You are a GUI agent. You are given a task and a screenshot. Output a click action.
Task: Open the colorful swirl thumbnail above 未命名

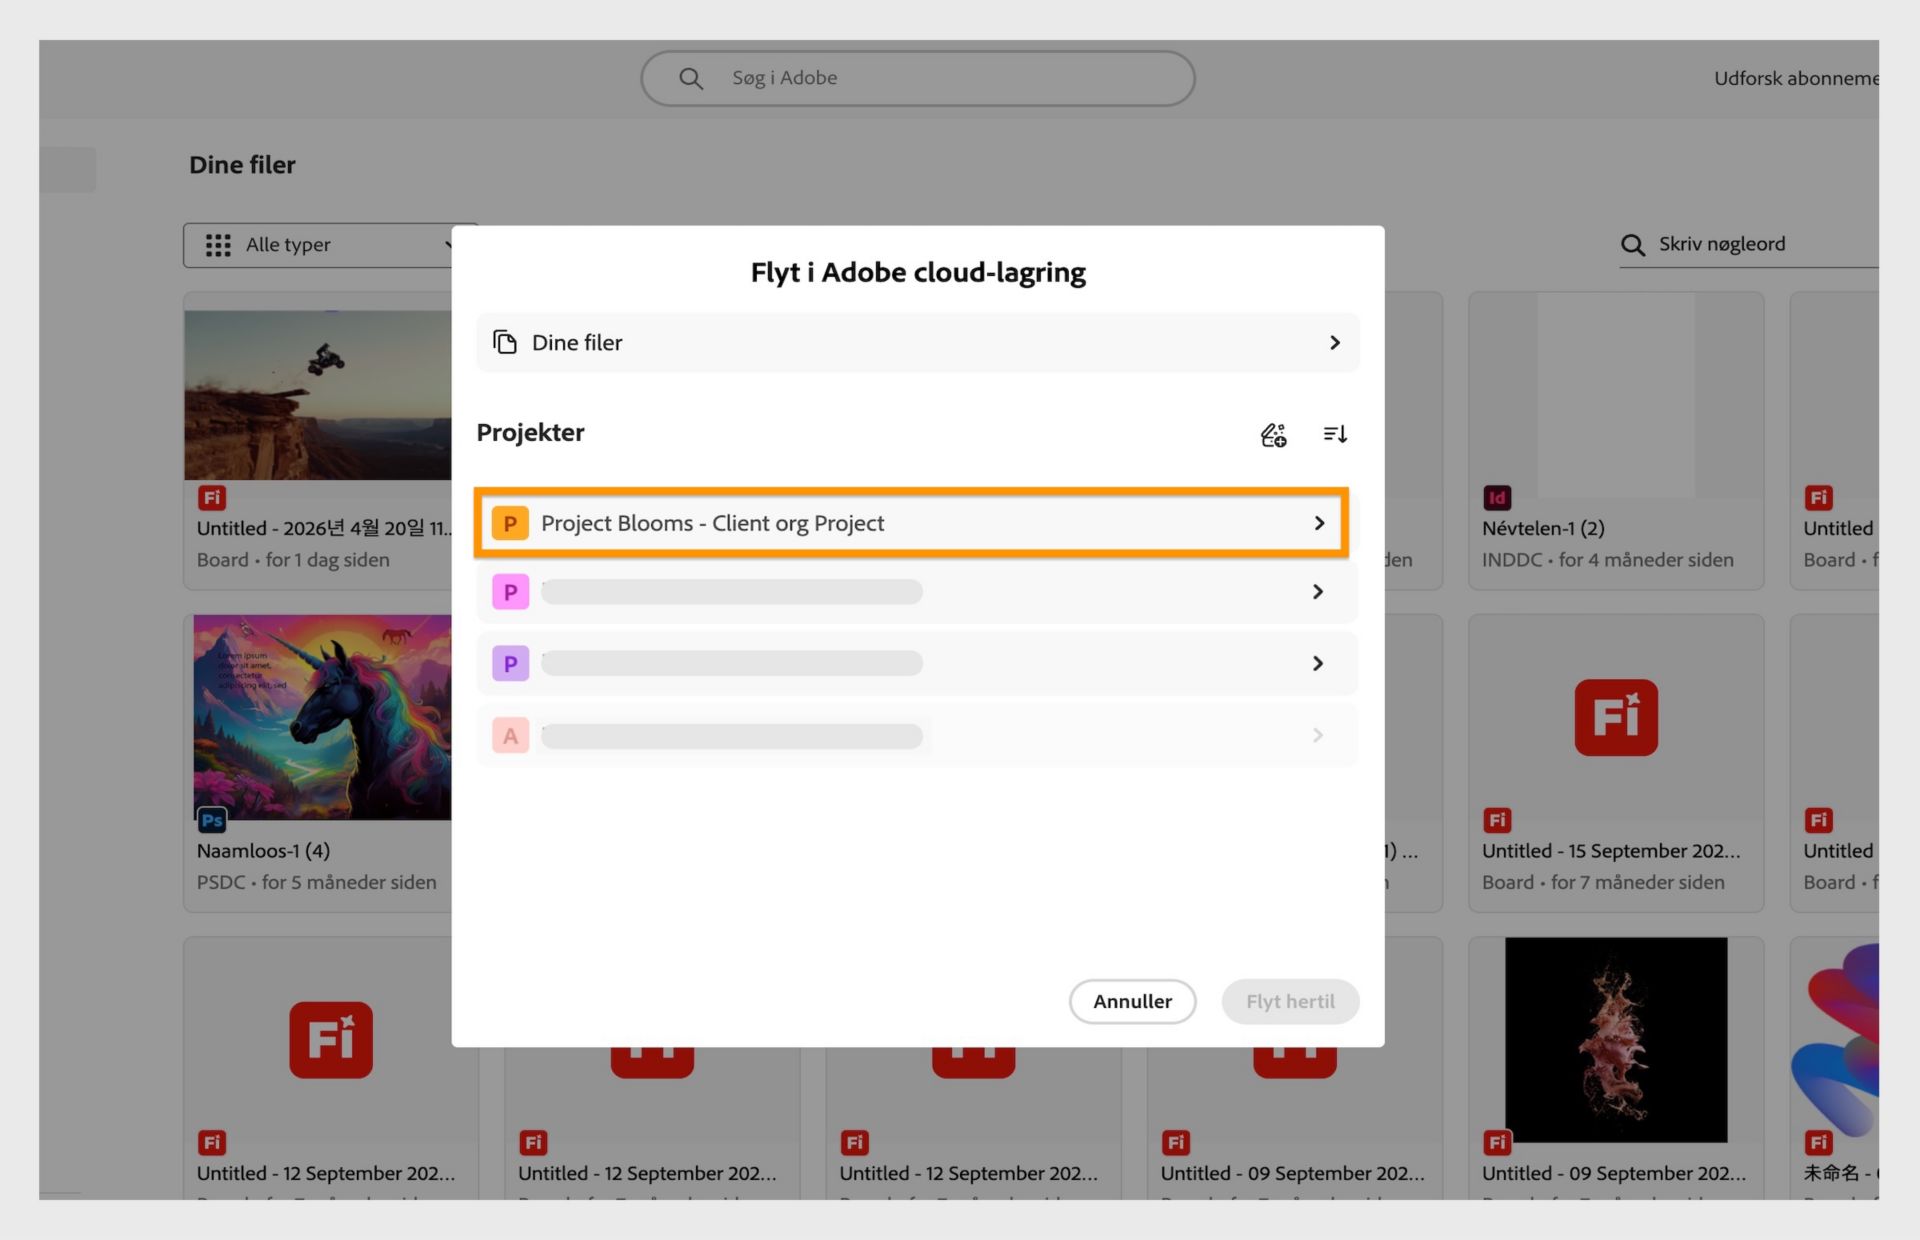1835,1039
